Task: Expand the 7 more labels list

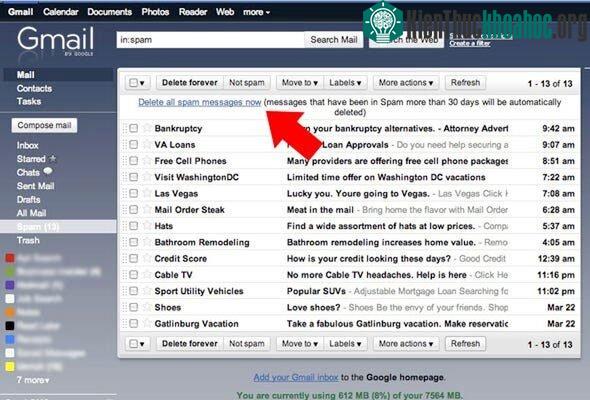Action: [x=33, y=380]
